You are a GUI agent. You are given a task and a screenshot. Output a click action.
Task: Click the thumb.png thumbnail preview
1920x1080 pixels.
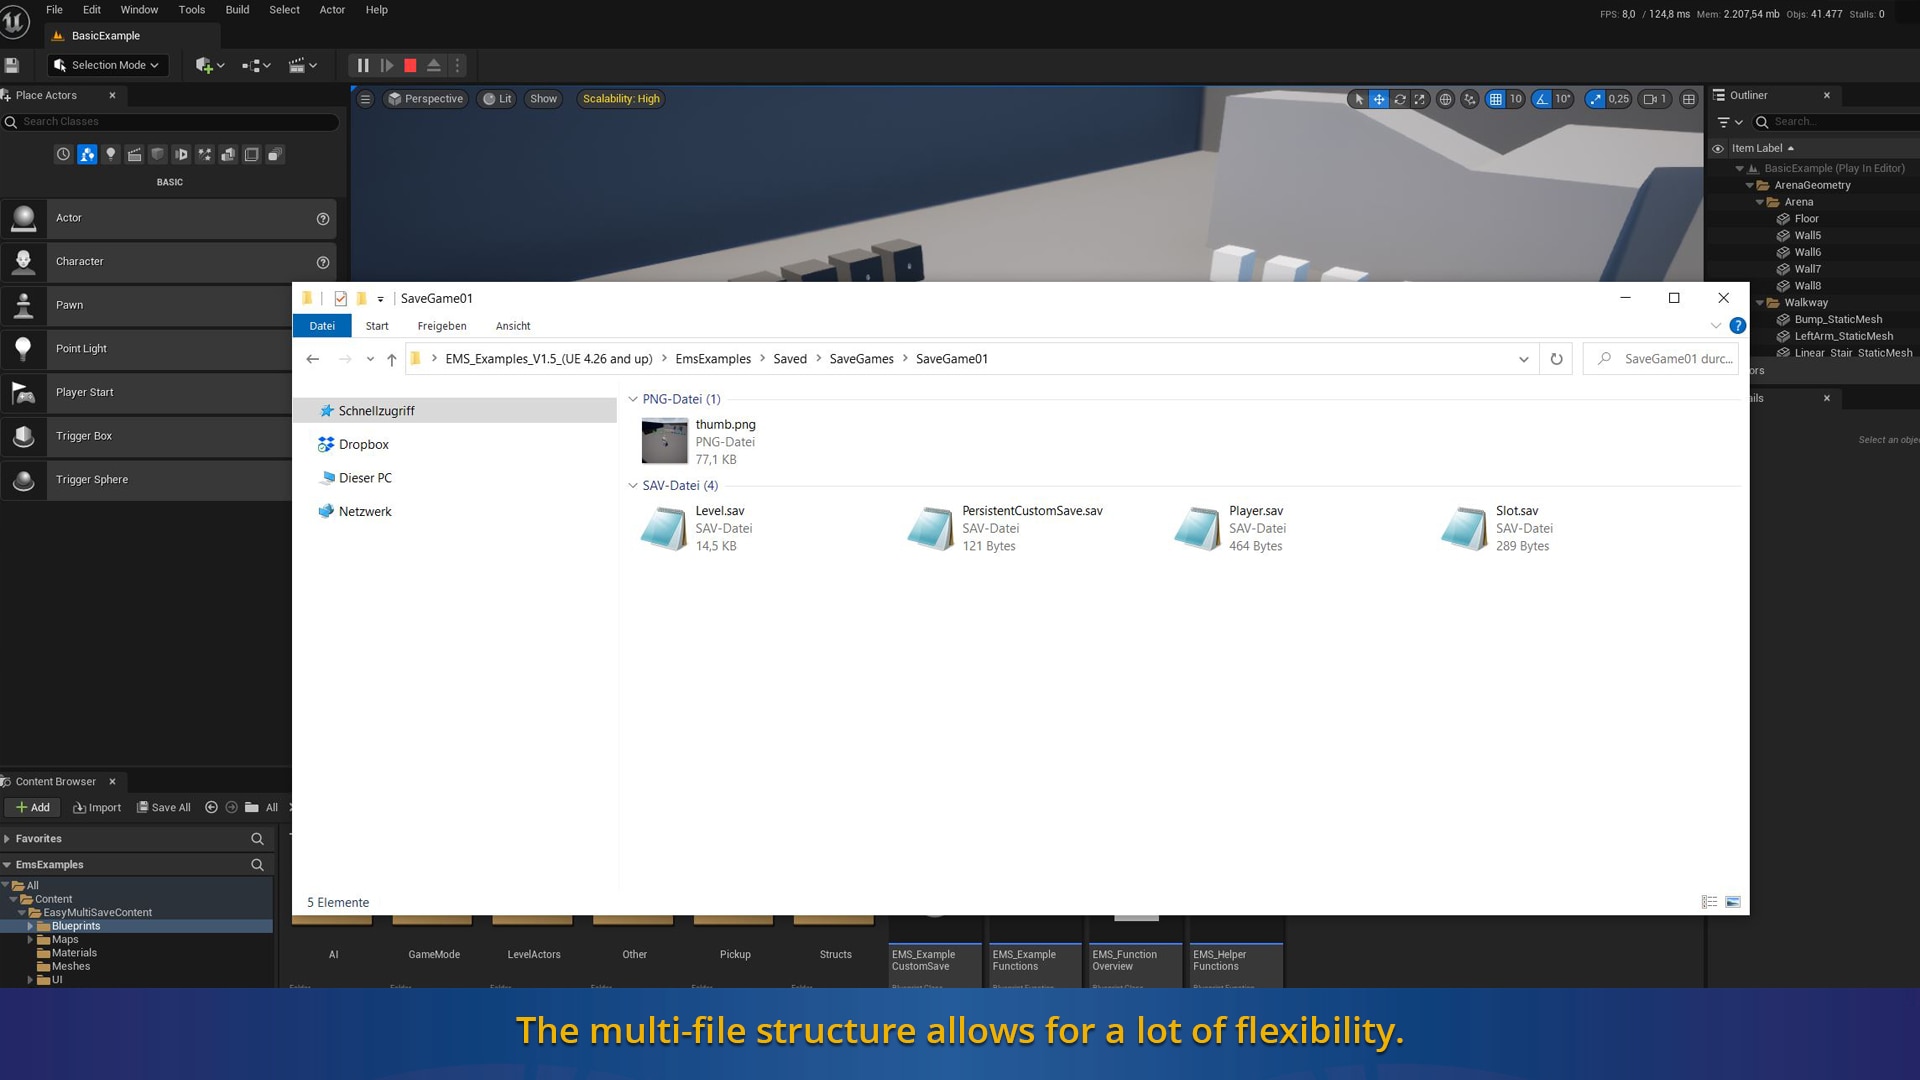pyautogui.click(x=665, y=440)
